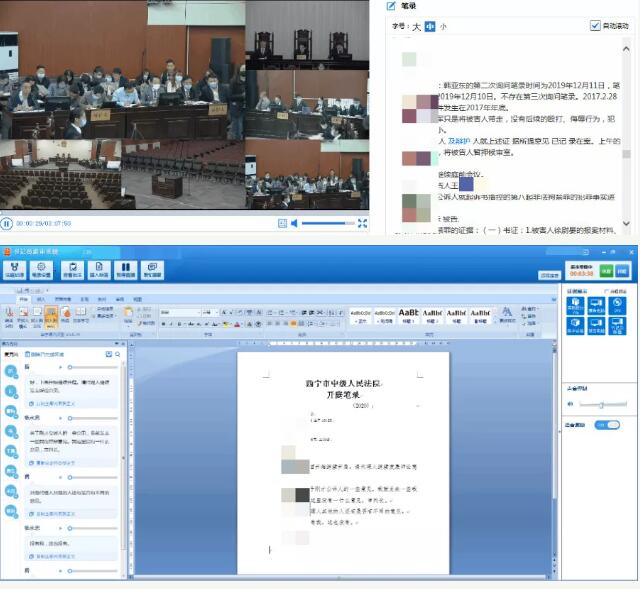Image resolution: width=640 pixels, height=589 pixels.
Task: Open the 开始 Home ribbon tab
Action: [x=24, y=299]
